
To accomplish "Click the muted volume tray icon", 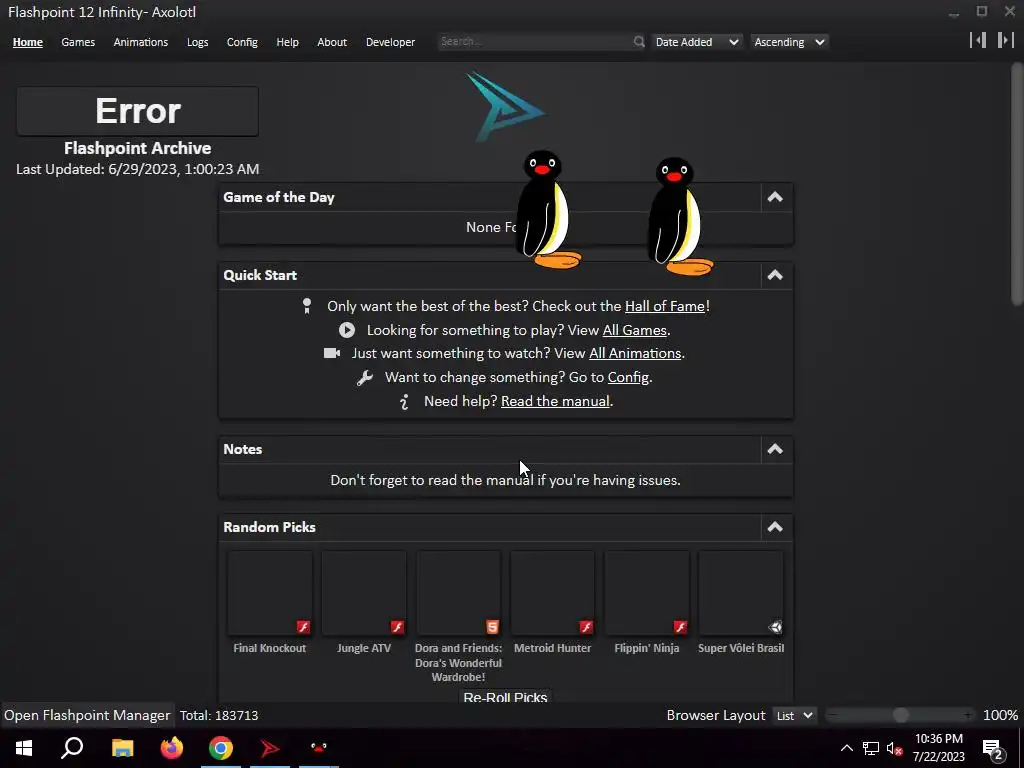I will pos(894,748).
